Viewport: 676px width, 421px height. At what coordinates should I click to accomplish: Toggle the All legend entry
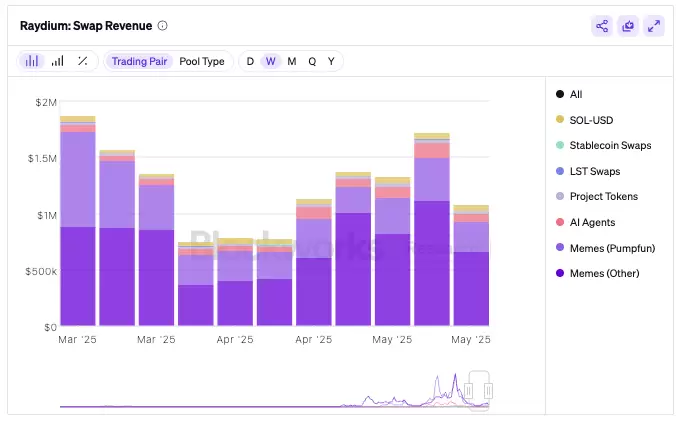point(569,94)
